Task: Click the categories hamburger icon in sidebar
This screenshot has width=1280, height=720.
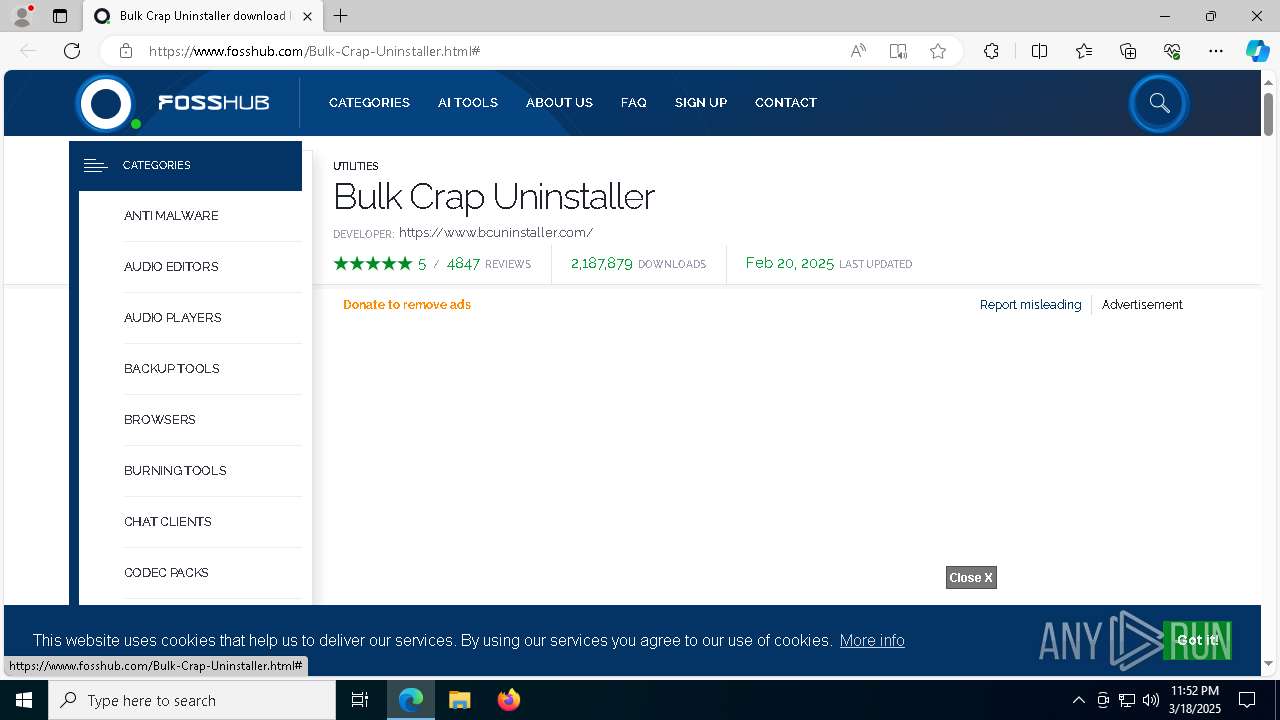Action: (x=95, y=165)
